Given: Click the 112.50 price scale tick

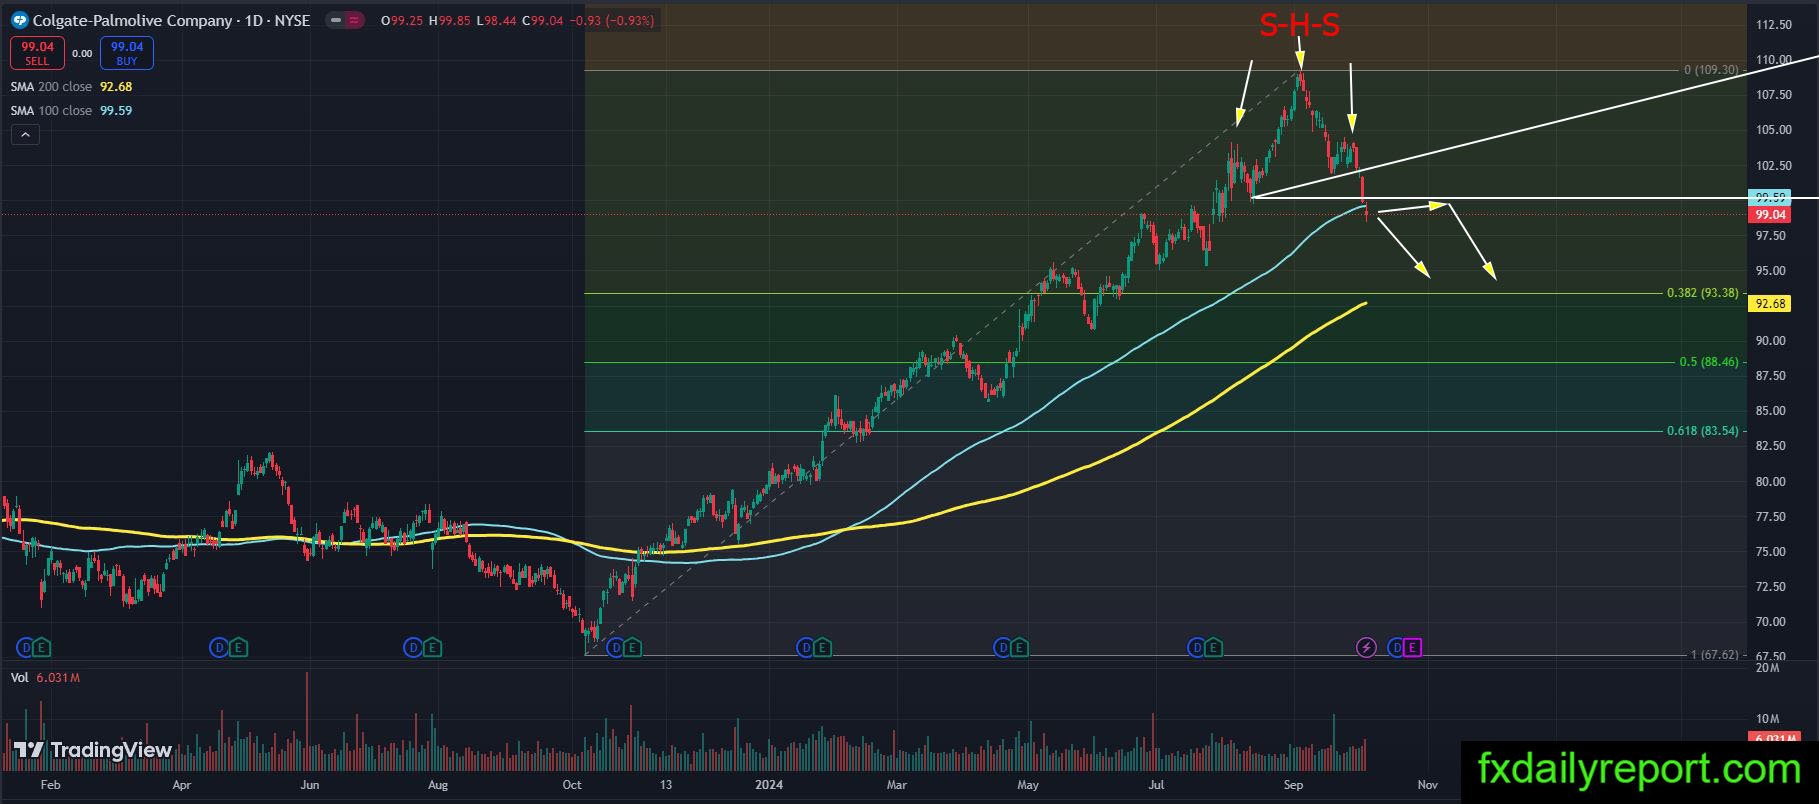Looking at the screenshot, I should pyautogui.click(x=1773, y=25).
